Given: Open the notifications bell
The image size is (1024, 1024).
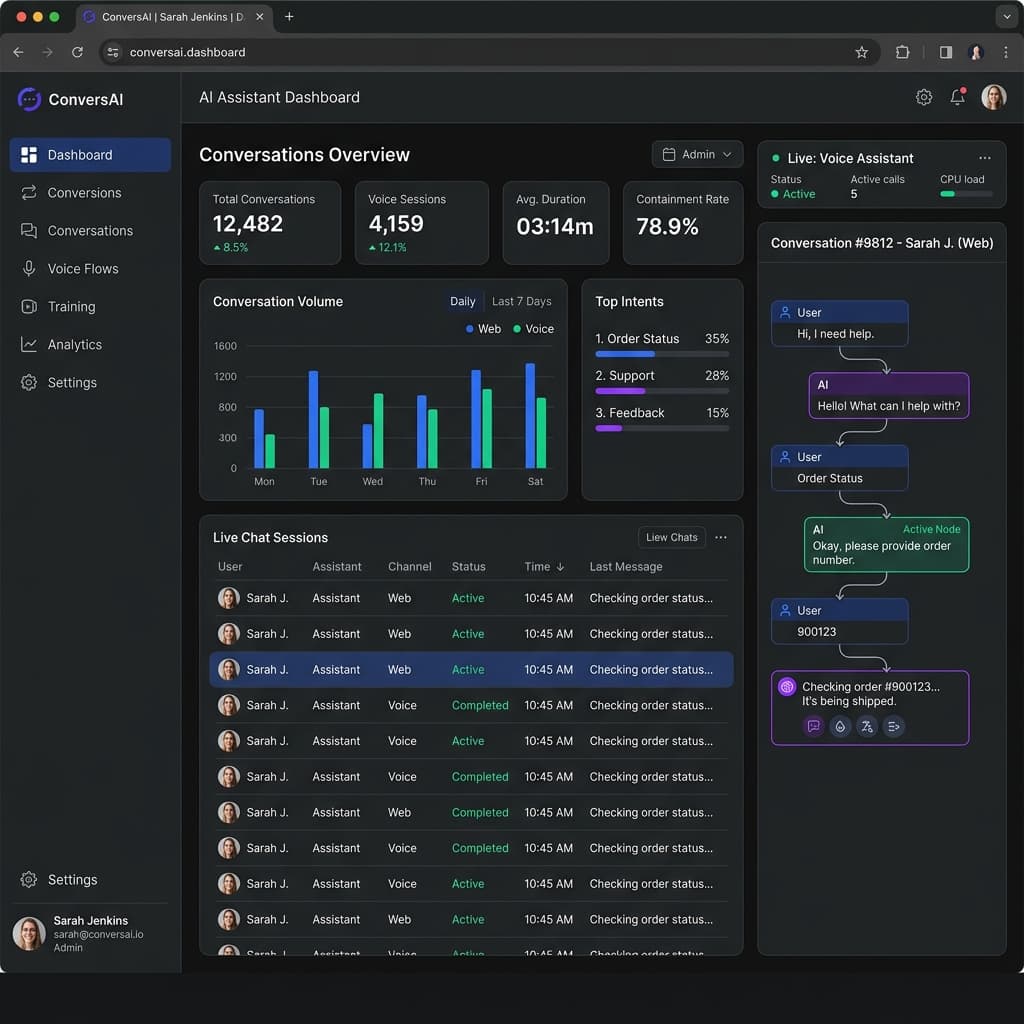Looking at the screenshot, I should (957, 97).
